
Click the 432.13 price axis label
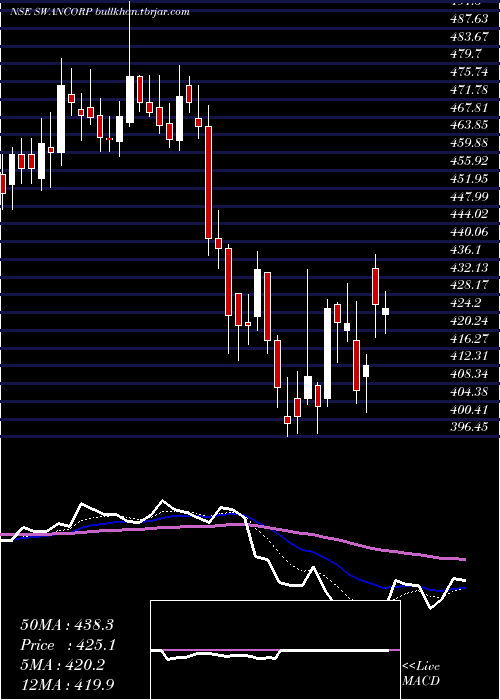(x=469, y=267)
